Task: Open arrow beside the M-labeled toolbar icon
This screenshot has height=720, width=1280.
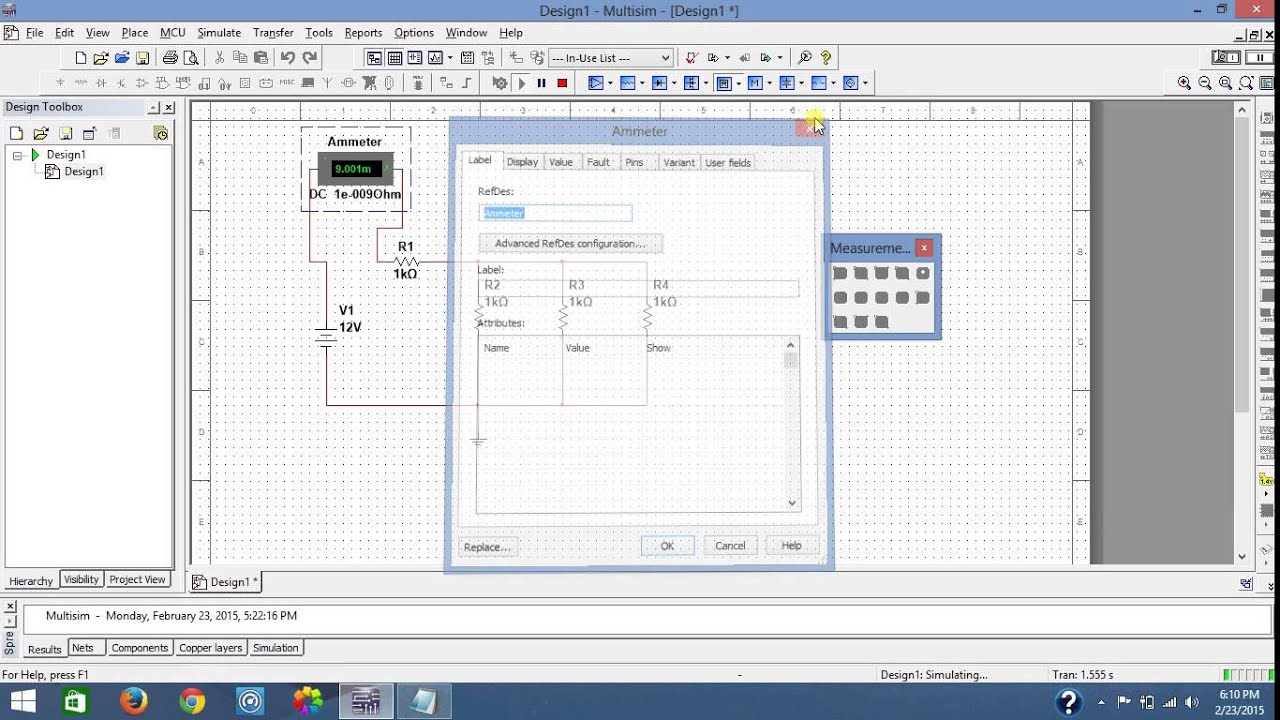Action: point(769,83)
